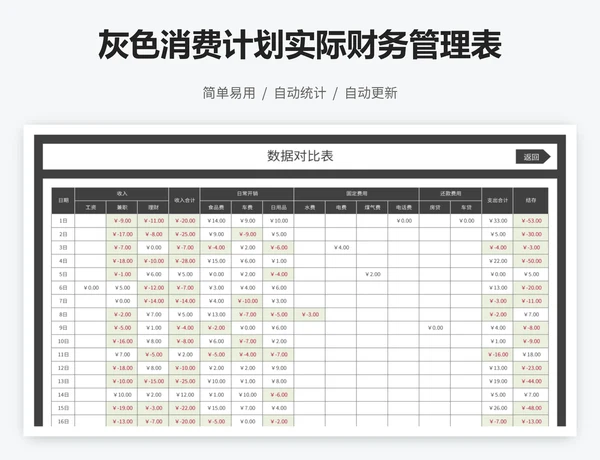
Task: Click the ¥-12.00 理财 cell in 6日 row
Action: pyautogui.click(x=153, y=288)
